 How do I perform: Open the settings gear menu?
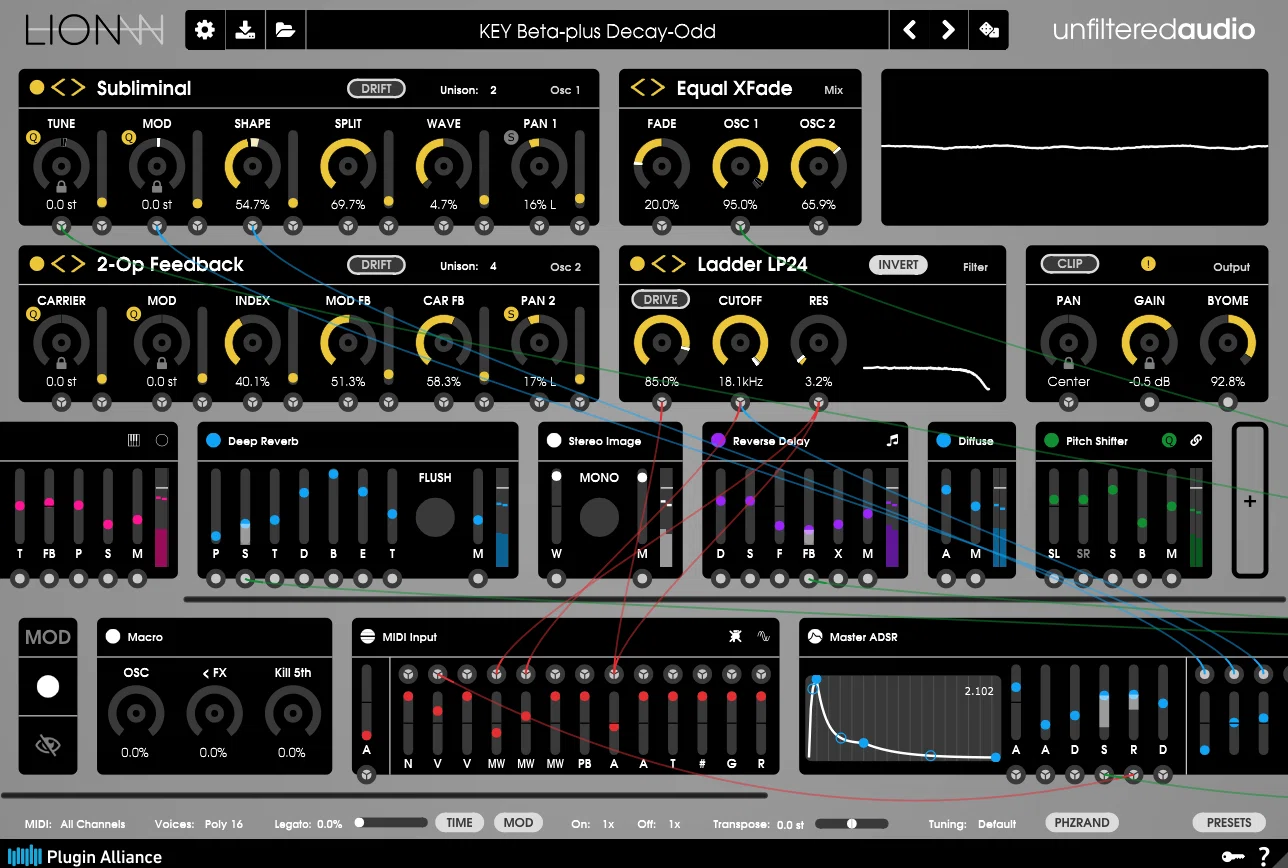click(x=205, y=30)
